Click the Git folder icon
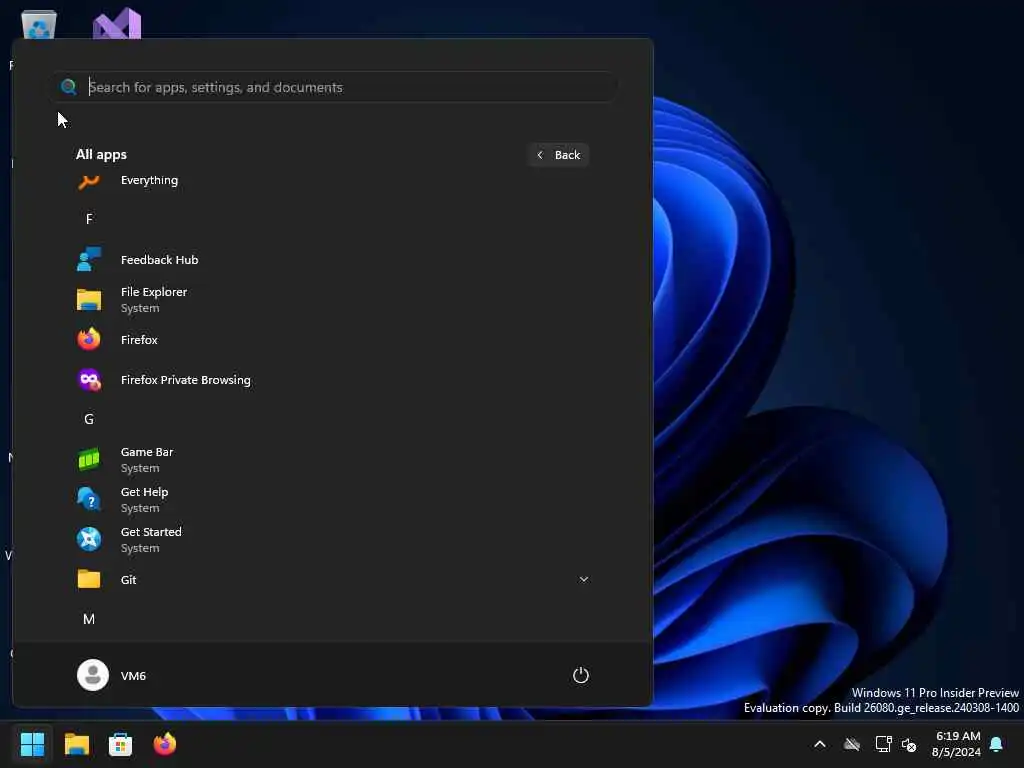This screenshot has width=1024, height=768. pos(89,579)
